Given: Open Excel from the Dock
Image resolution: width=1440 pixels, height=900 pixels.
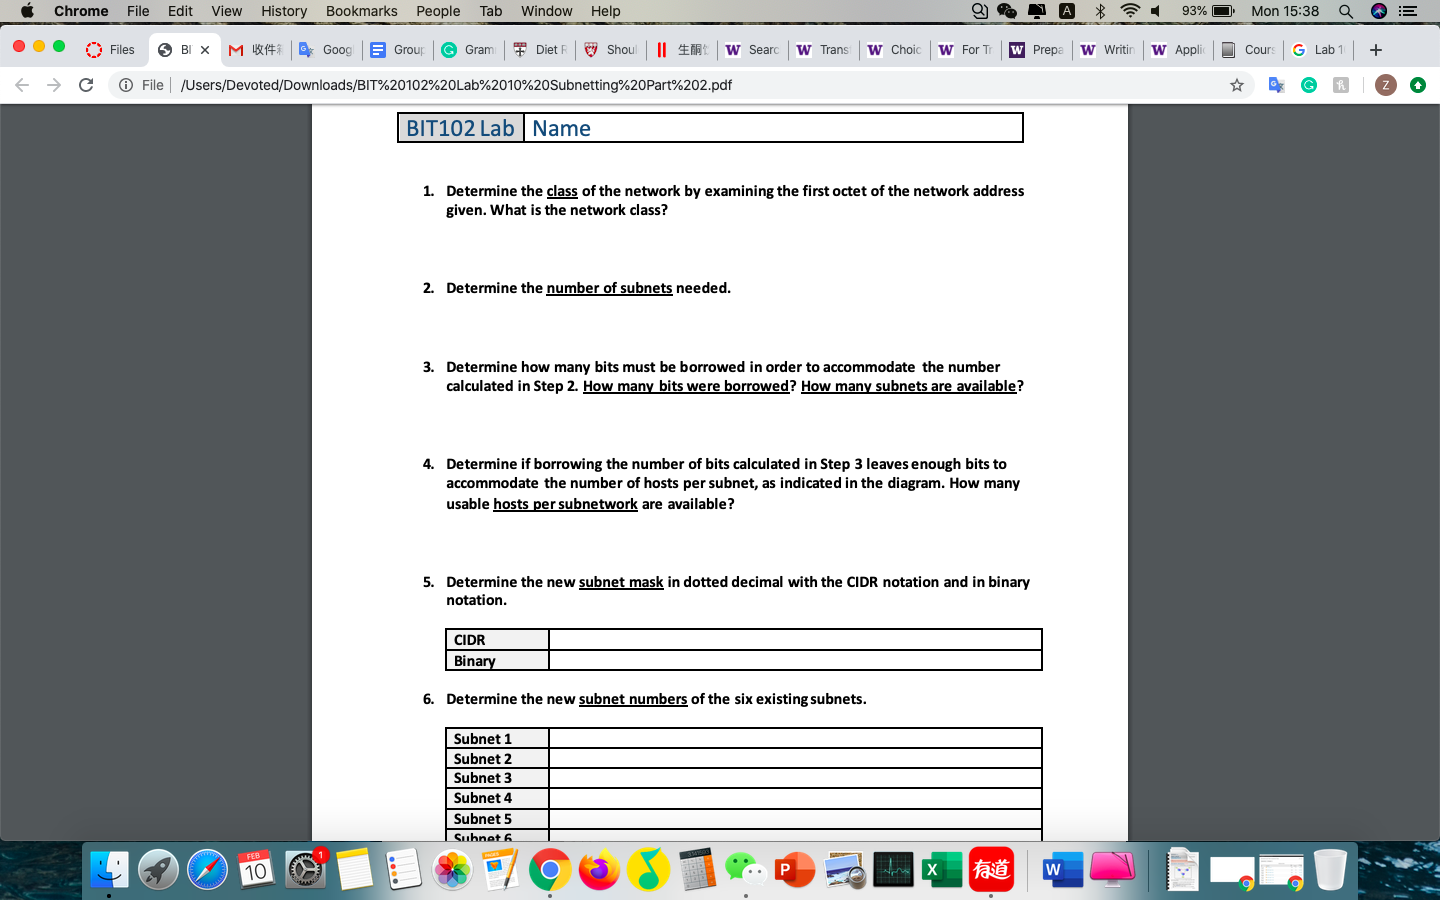Looking at the screenshot, I should (x=942, y=870).
